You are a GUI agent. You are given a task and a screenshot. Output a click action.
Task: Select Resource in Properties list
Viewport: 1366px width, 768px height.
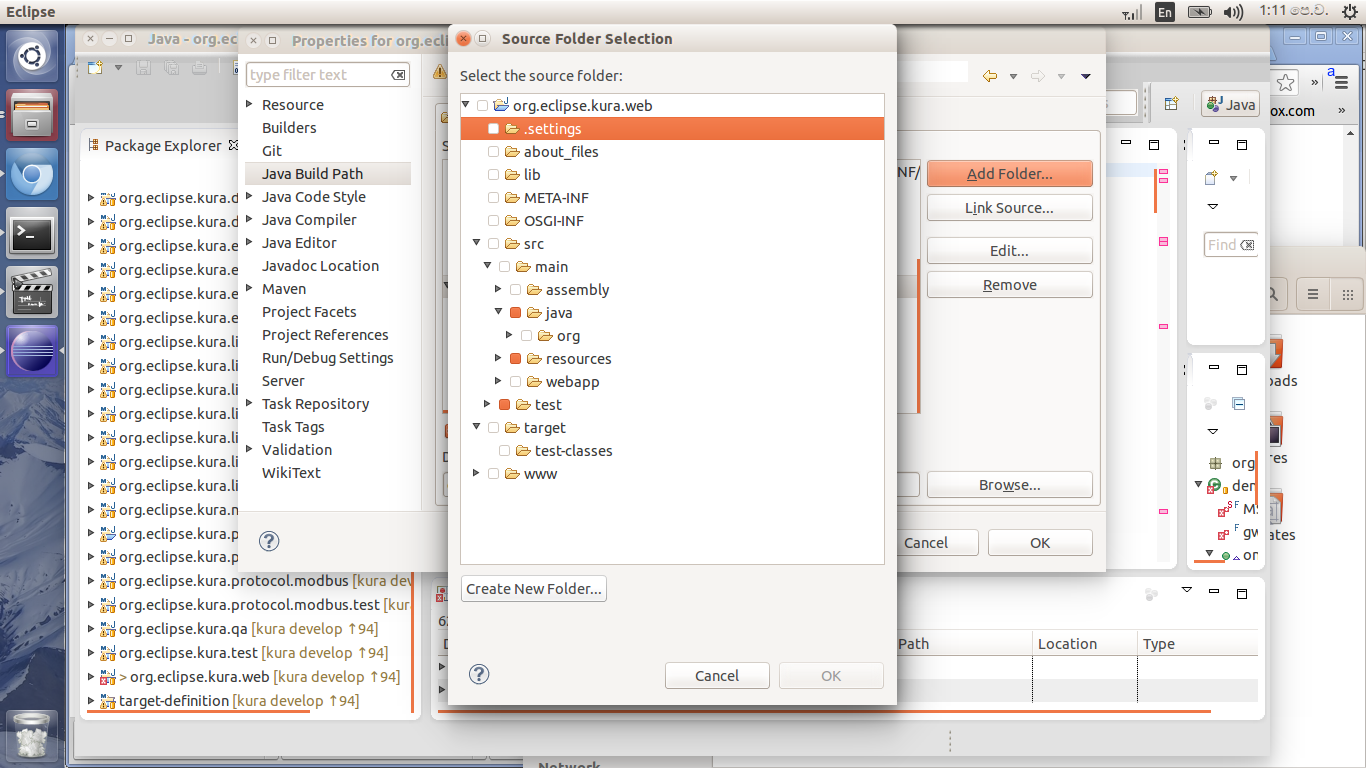tap(293, 105)
